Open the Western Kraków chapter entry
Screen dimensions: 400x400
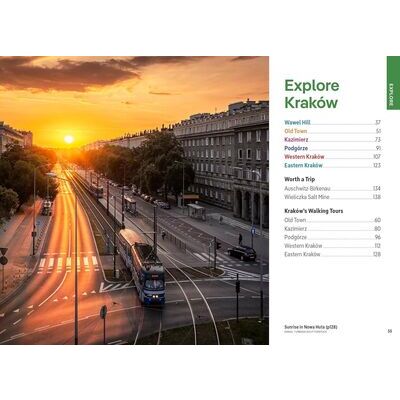[332, 157]
